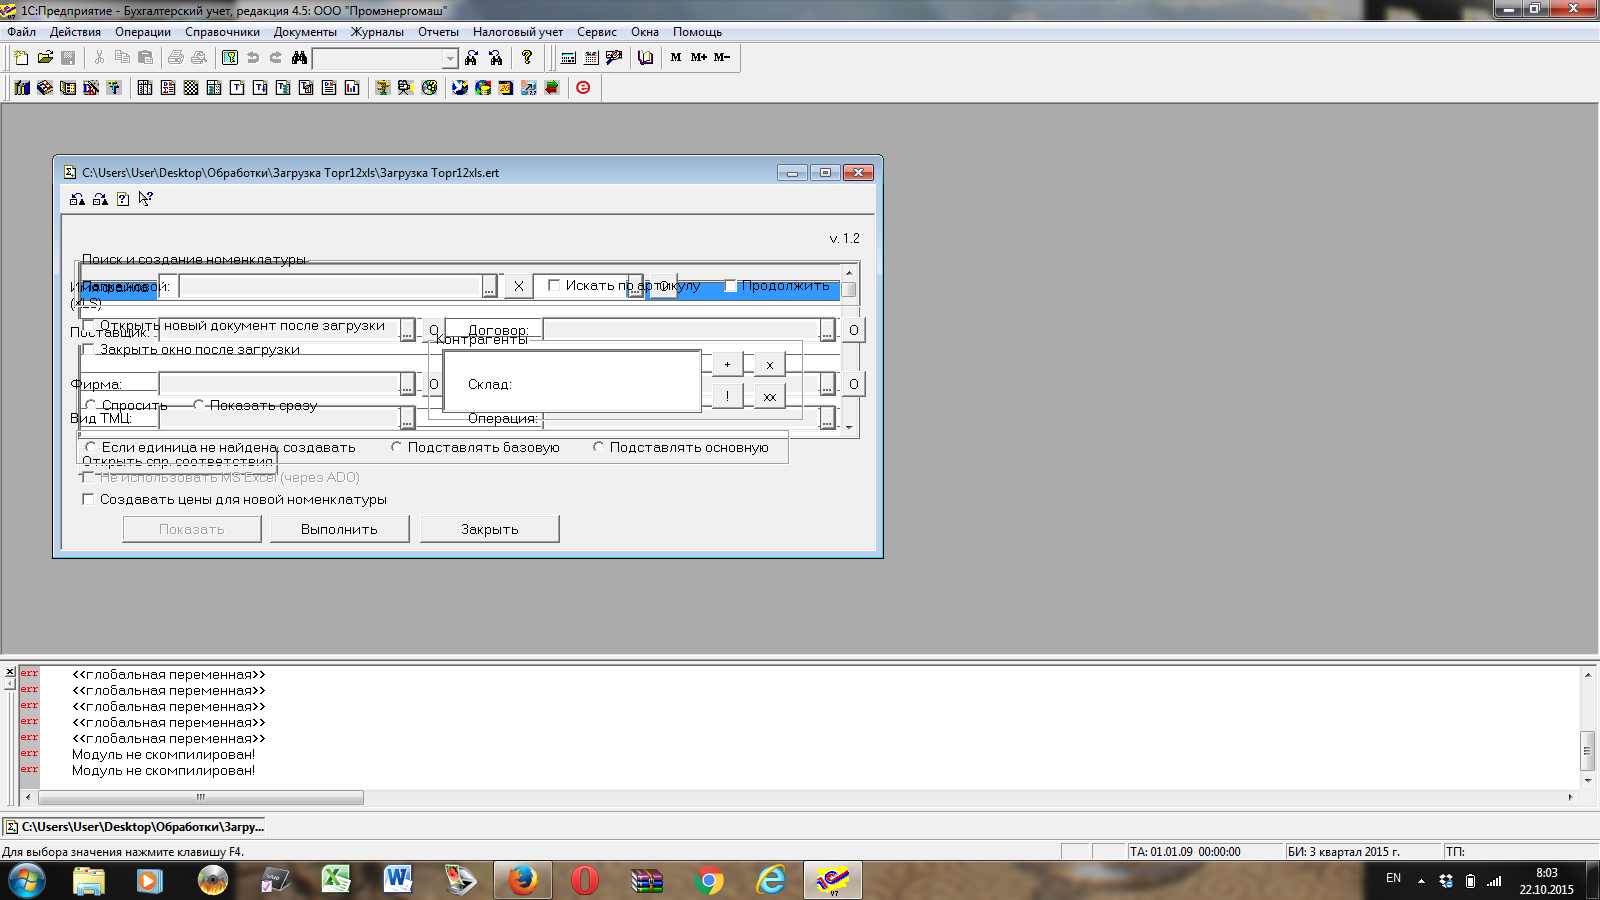
Task: Click the ellipsis button of Фирма field
Action: tap(407, 385)
